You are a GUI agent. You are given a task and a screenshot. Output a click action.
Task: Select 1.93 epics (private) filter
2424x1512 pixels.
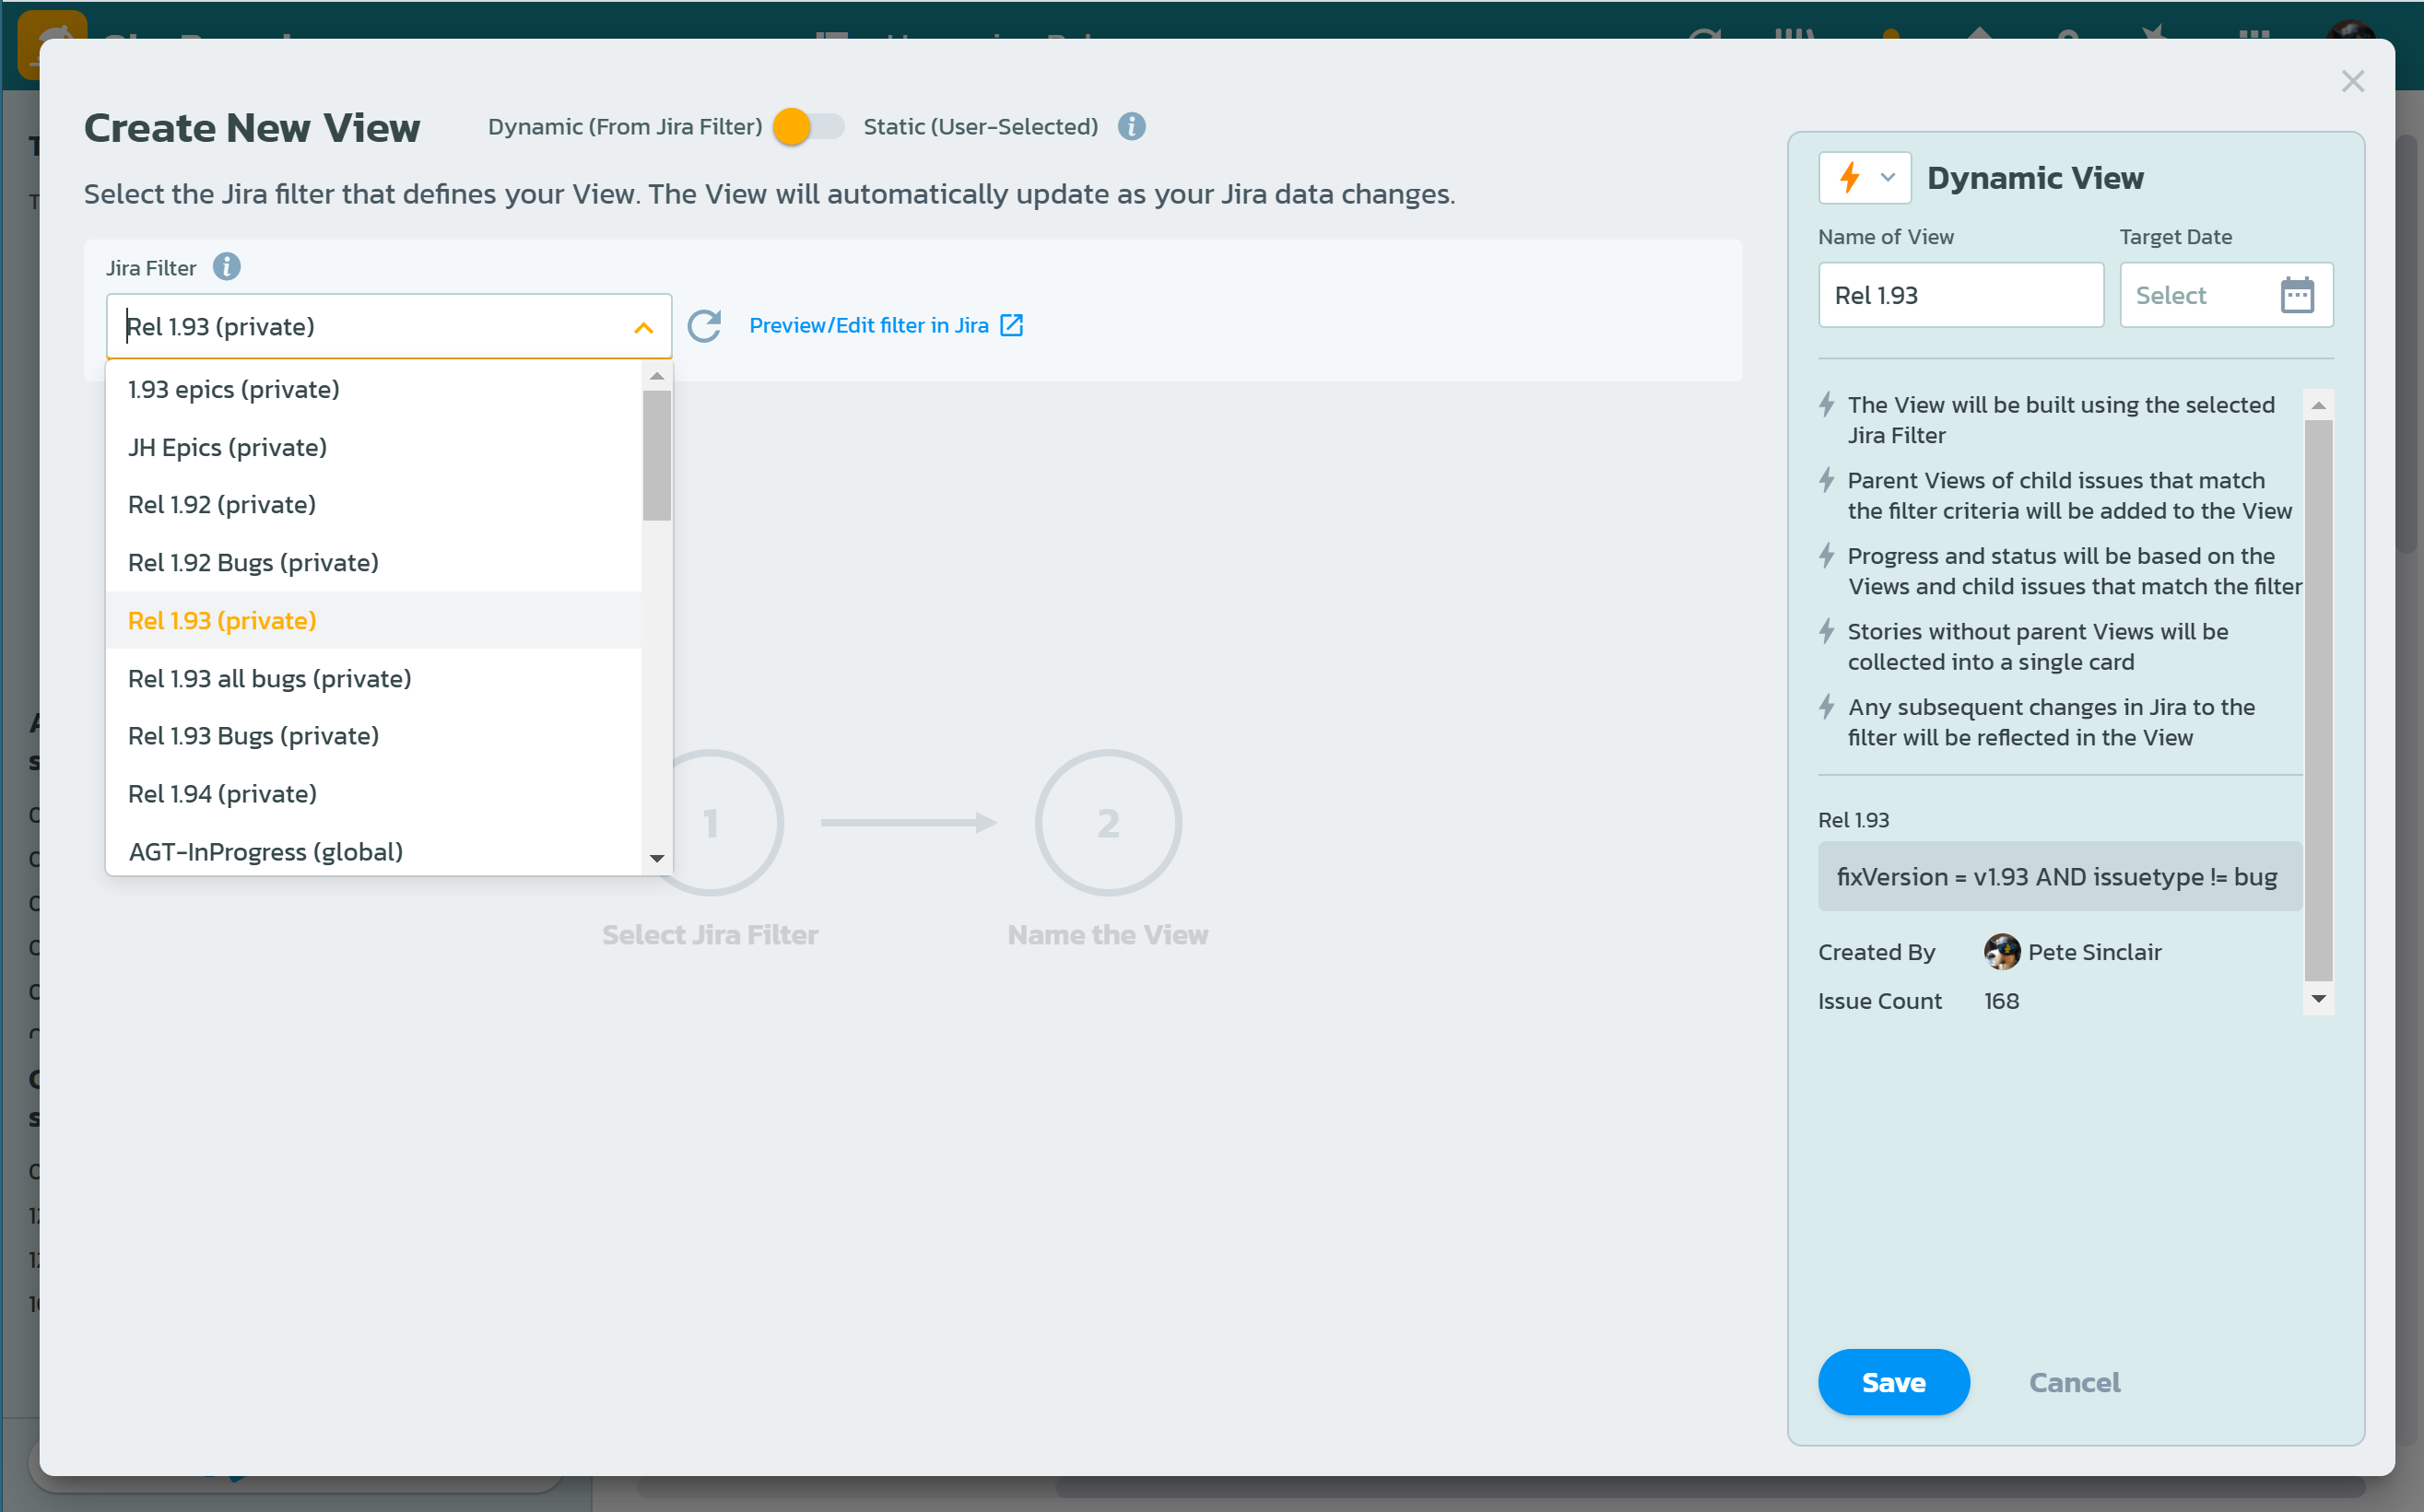click(x=374, y=389)
